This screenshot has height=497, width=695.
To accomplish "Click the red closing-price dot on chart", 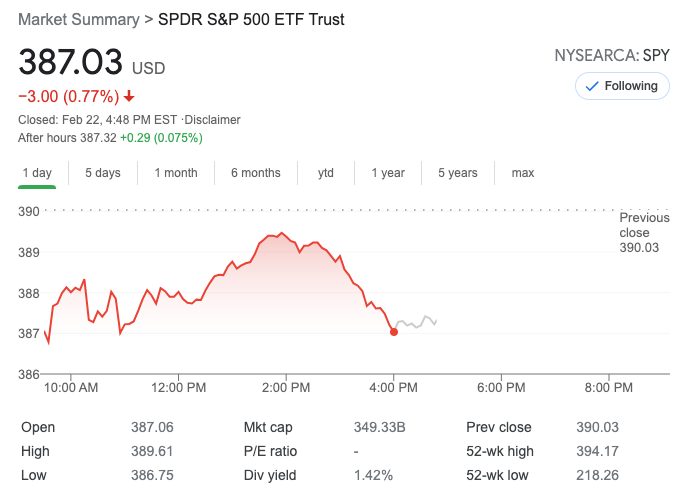I will click(x=394, y=332).
